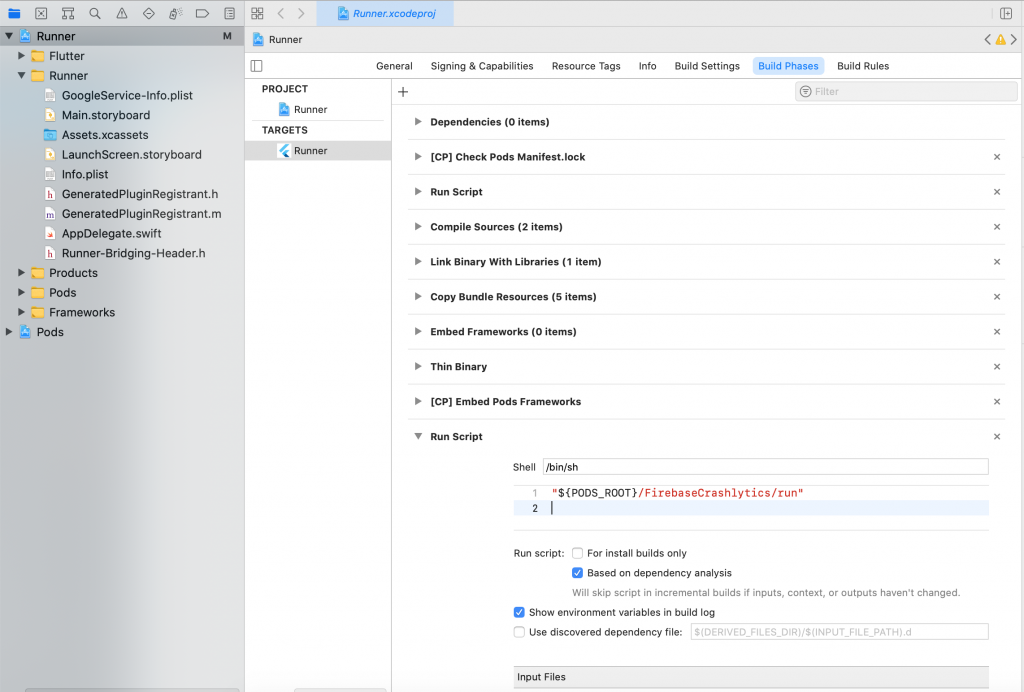
Task: Click the yellow warning issue indicator
Action: pyautogui.click(x=1000, y=40)
